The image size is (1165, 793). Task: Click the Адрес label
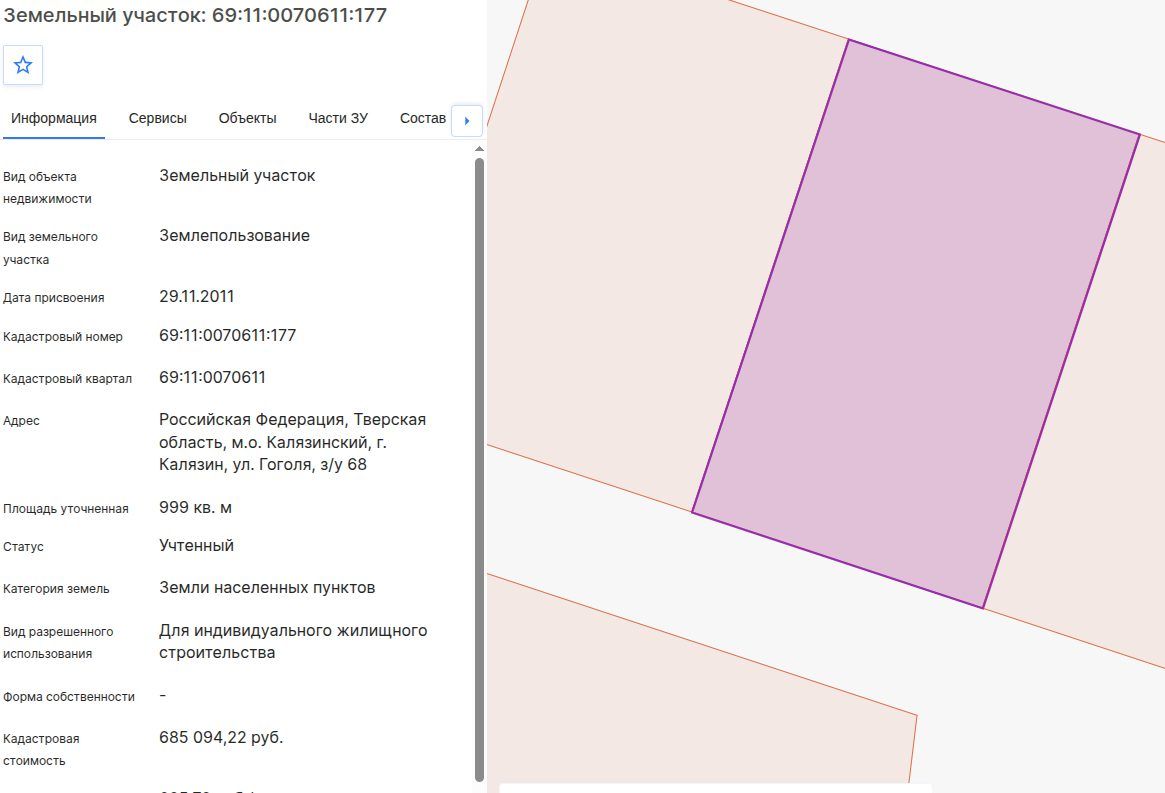21,421
